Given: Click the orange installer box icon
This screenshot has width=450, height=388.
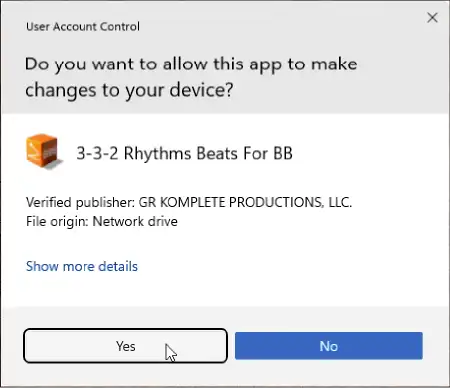Looking at the screenshot, I should 44,152.
